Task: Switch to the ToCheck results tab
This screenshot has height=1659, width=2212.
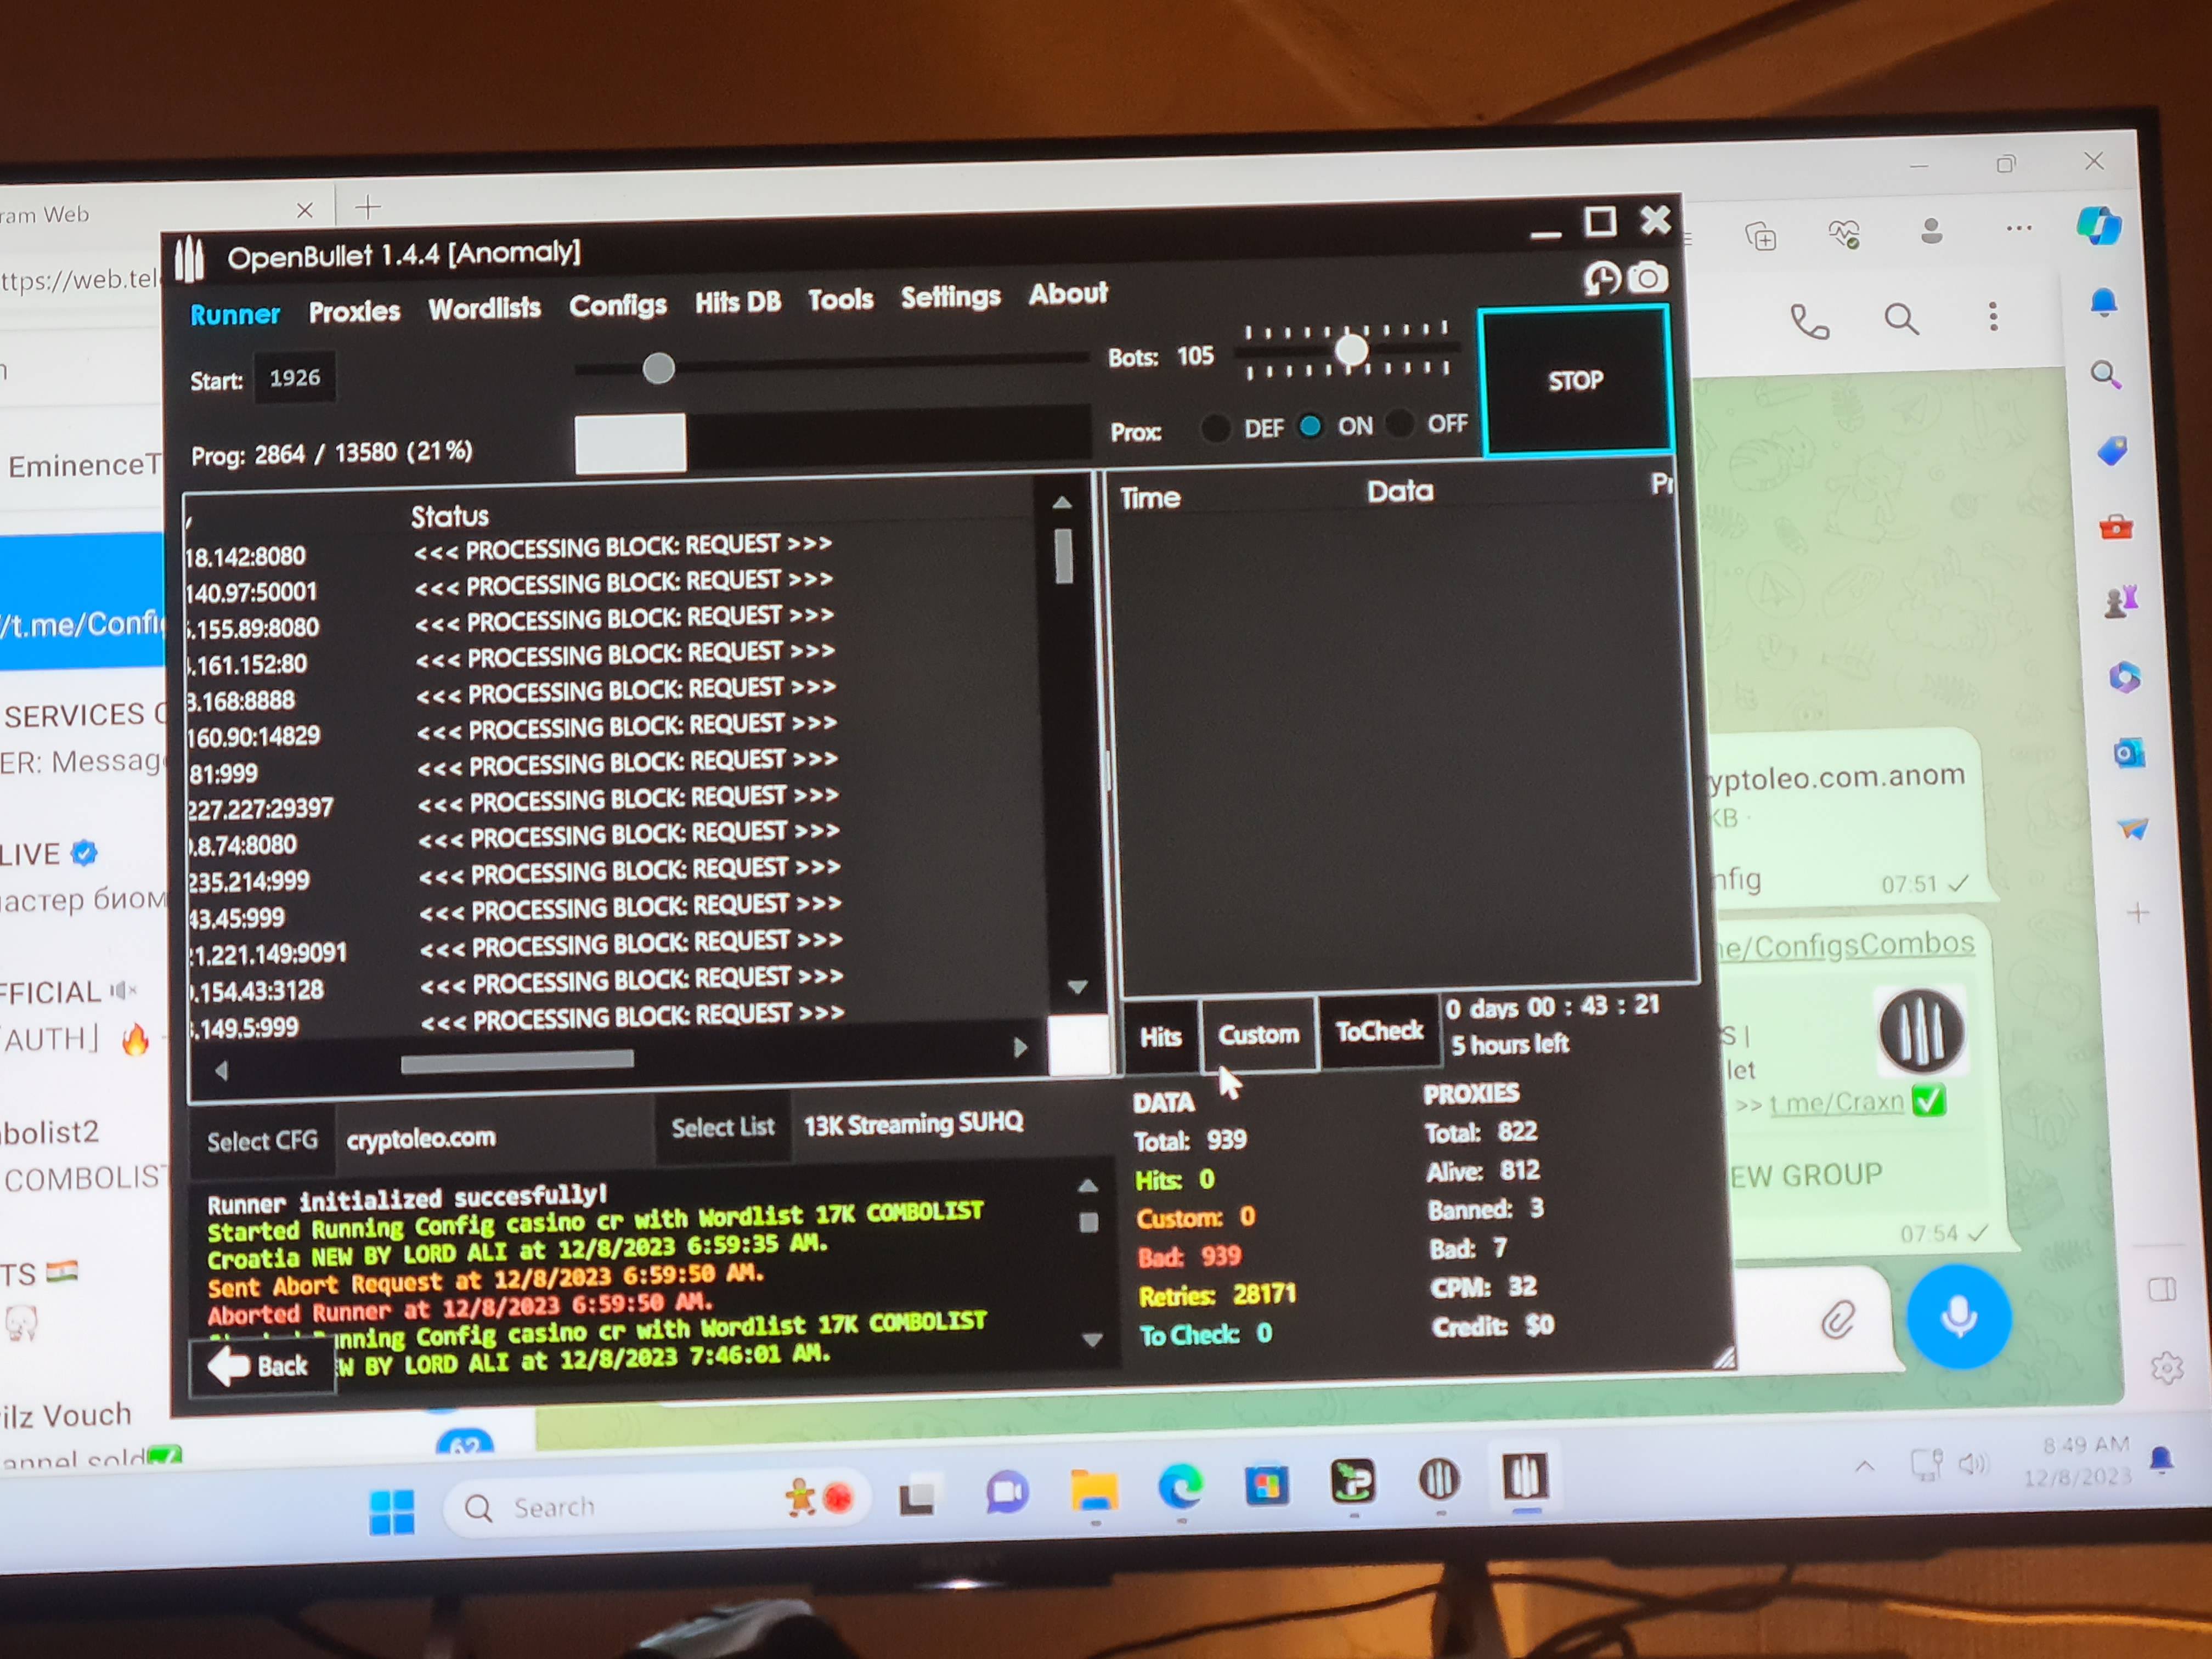Action: [x=1379, y=1031]
